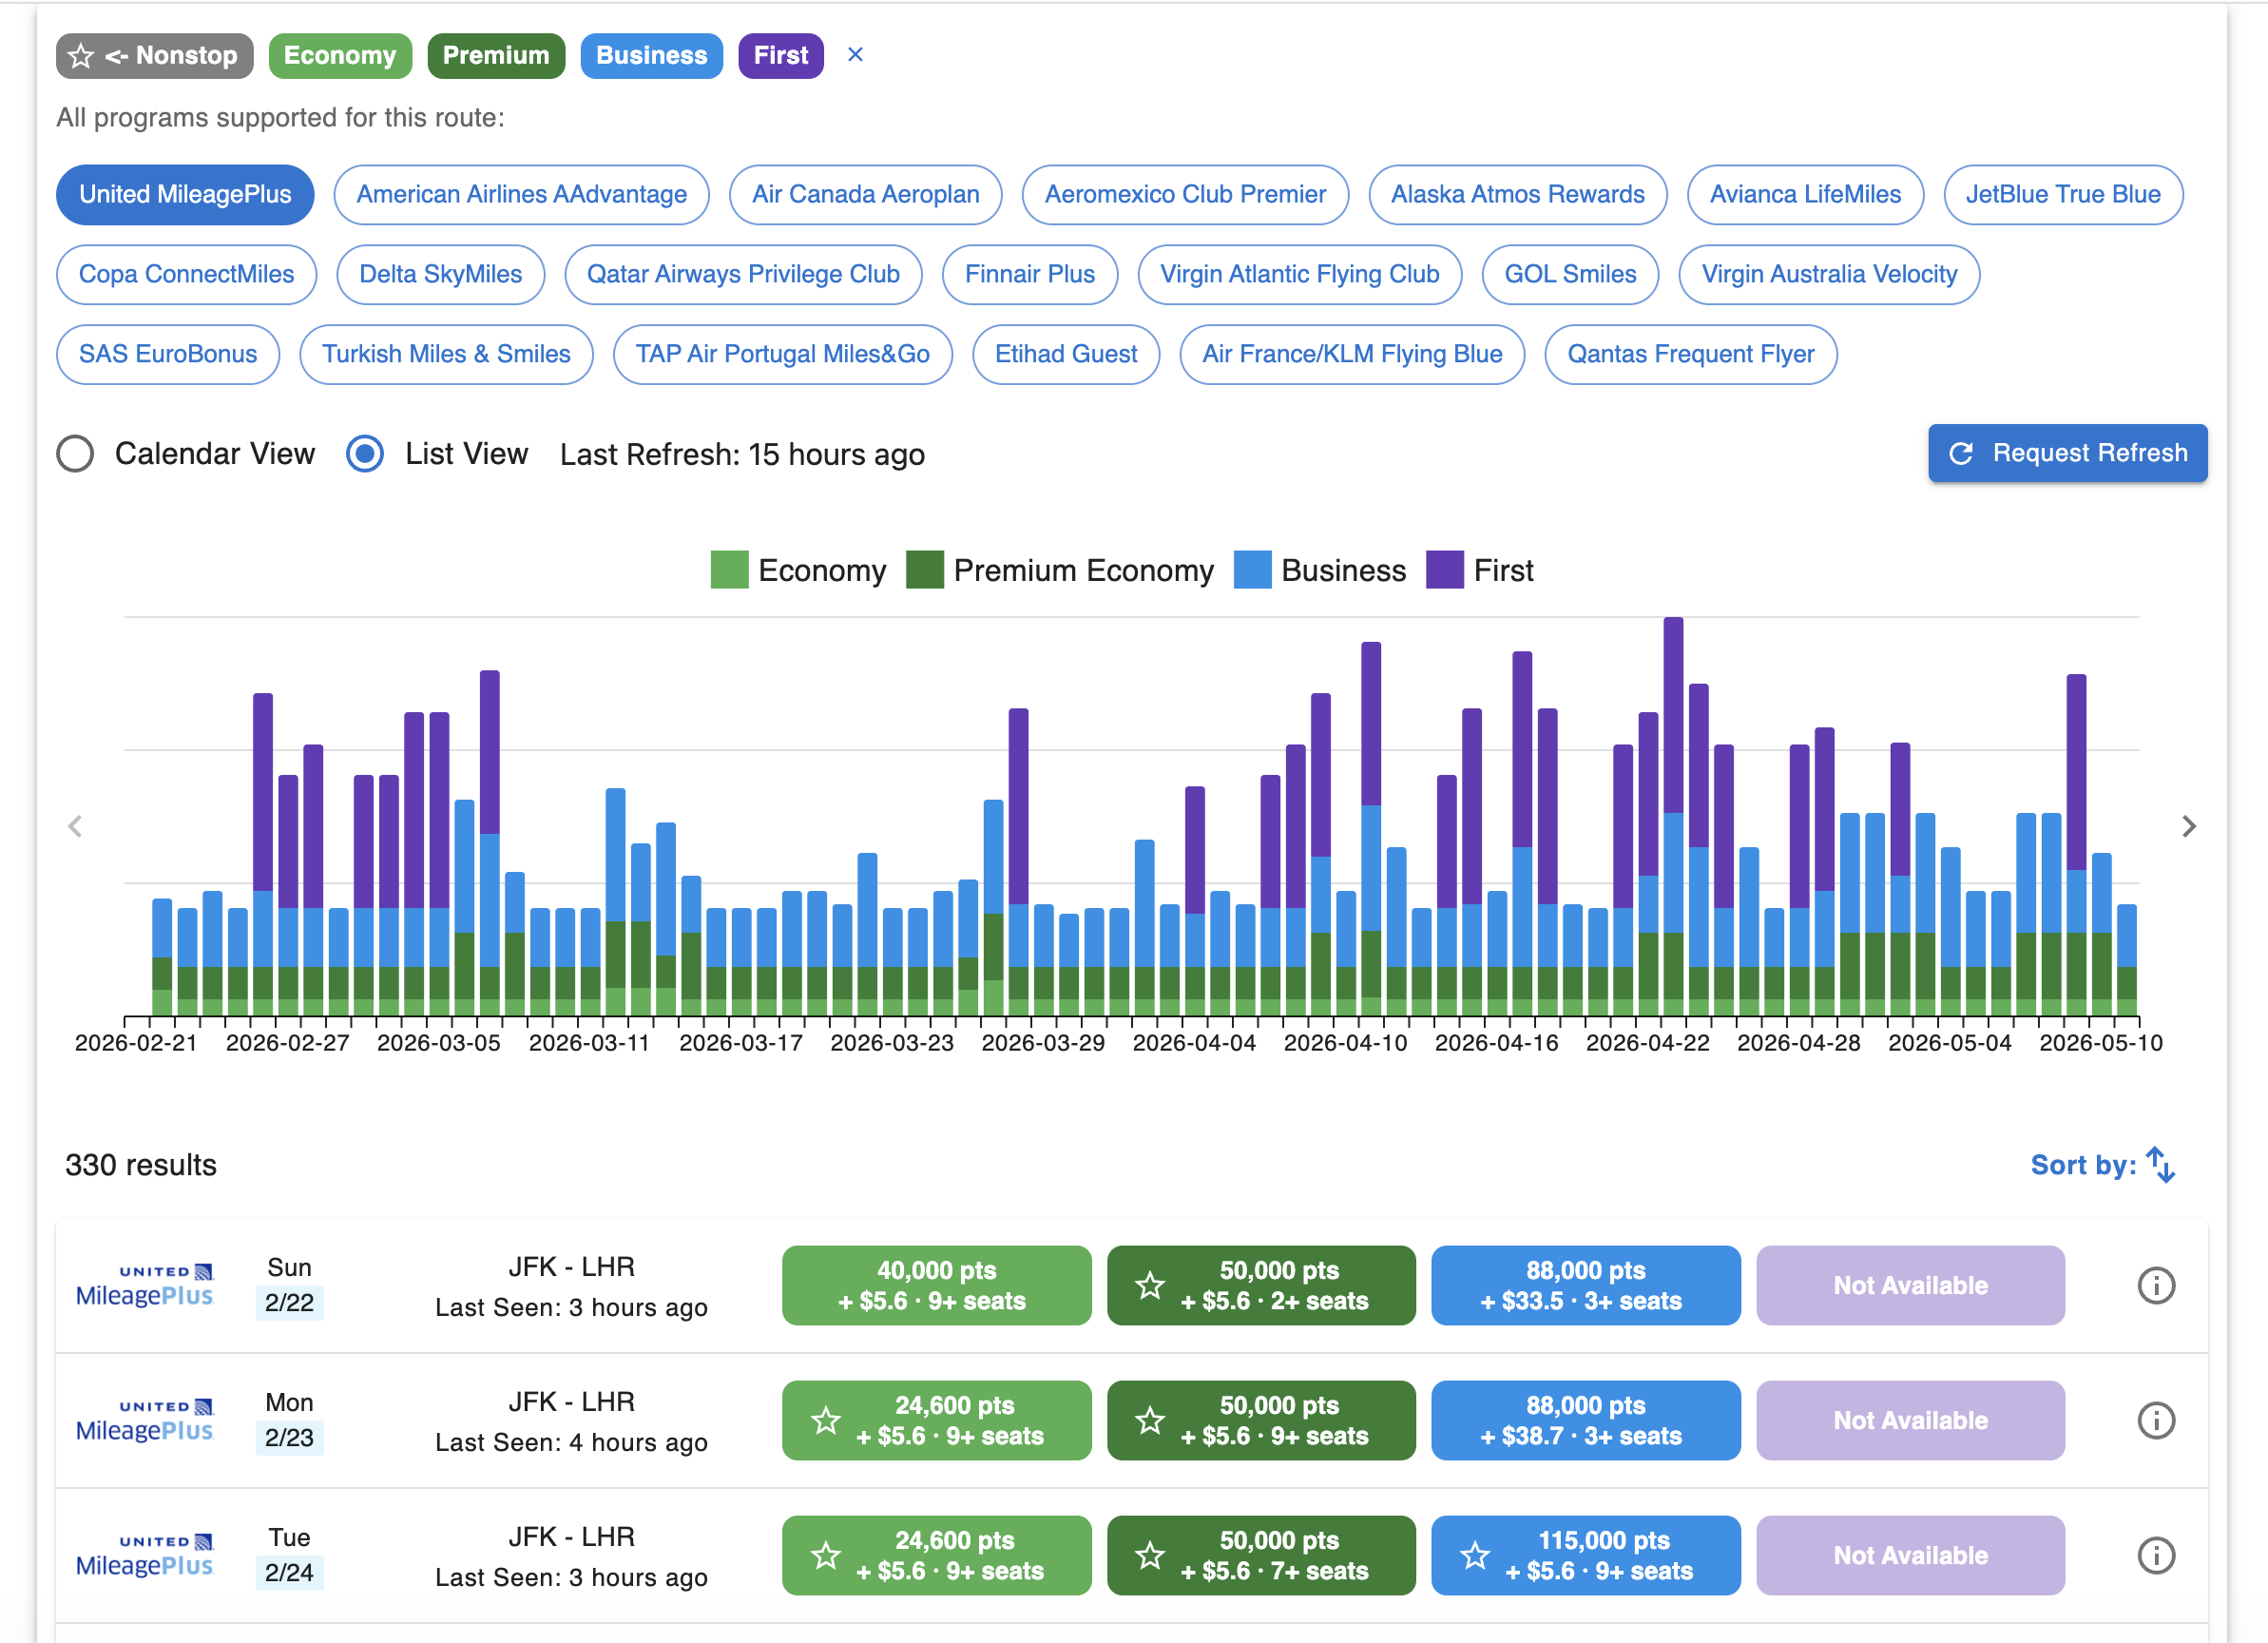
Task: Click the sort arrows icon
Action: (2161, 1165)
